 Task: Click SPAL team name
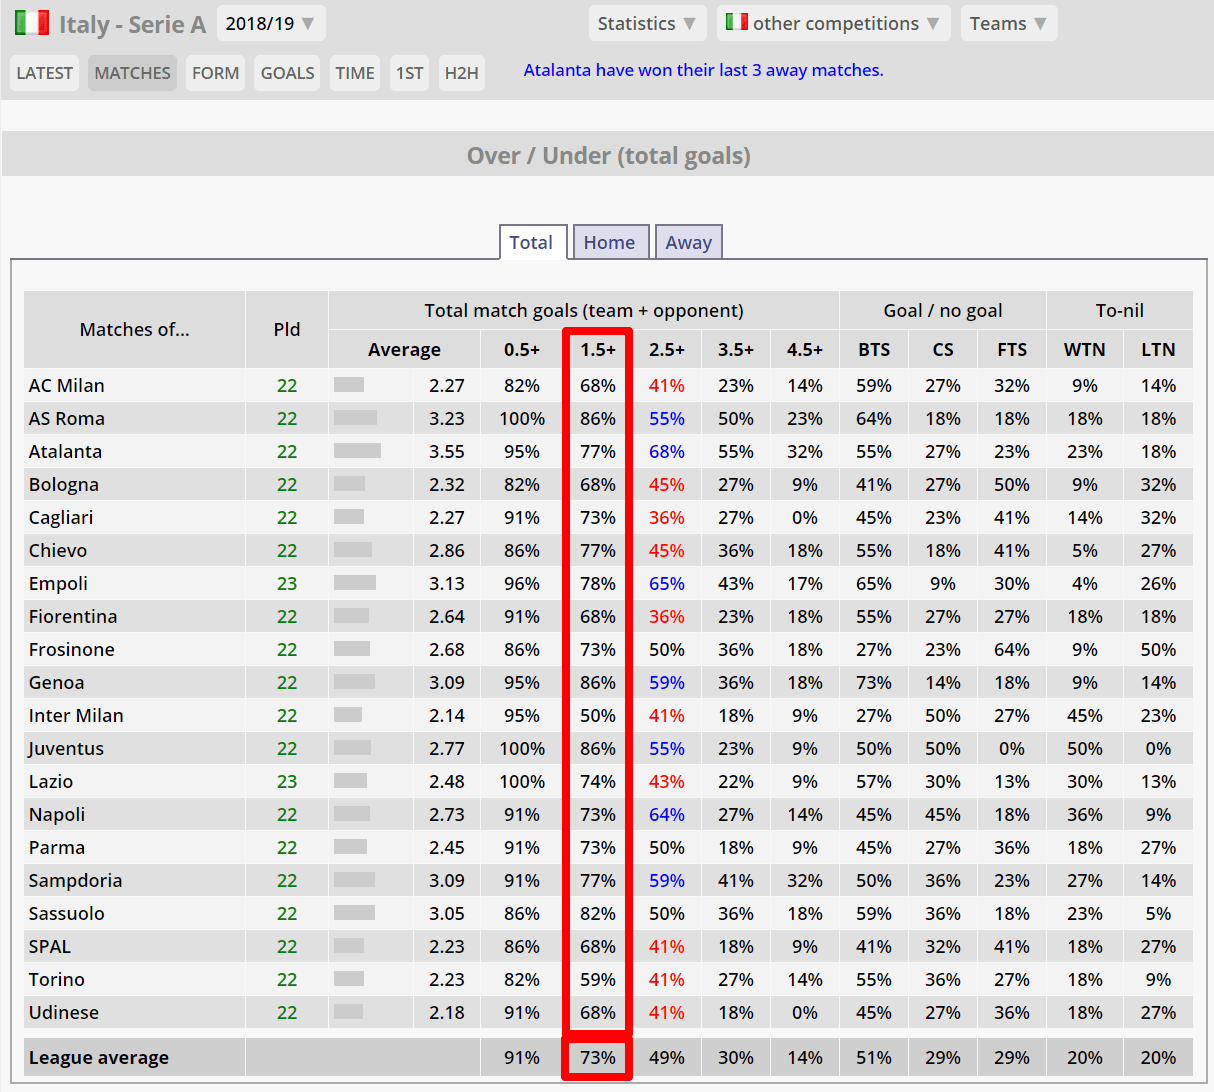click(x=49, y=946)
